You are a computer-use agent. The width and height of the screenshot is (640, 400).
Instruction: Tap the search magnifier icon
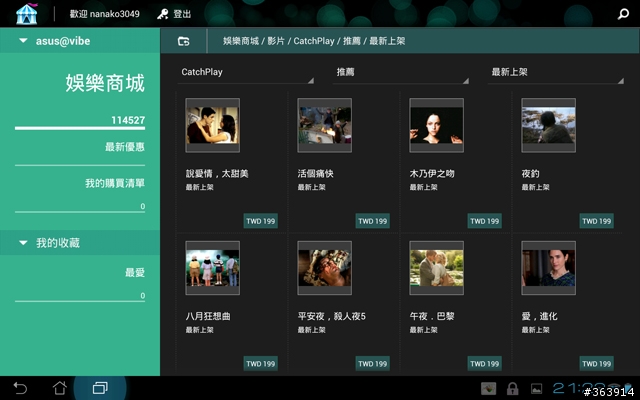pos(623,14)
